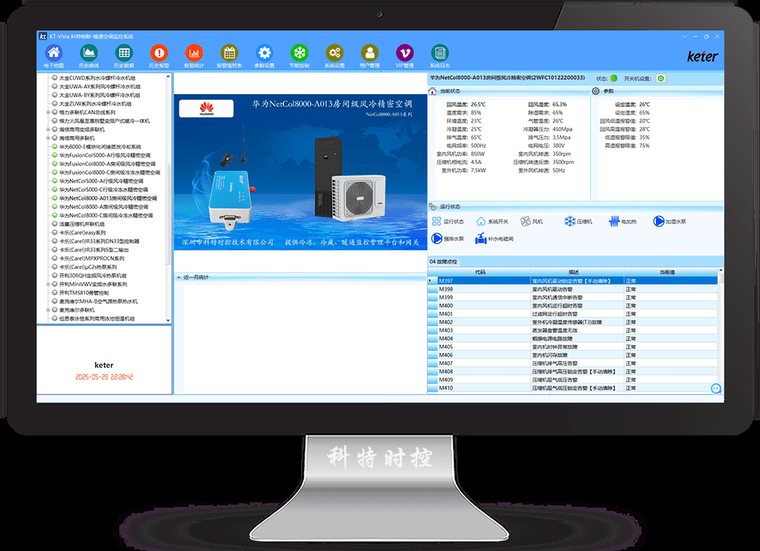The image size is (760, 551).
Task: Click row selector cell of M399
Action: (432, 298)
